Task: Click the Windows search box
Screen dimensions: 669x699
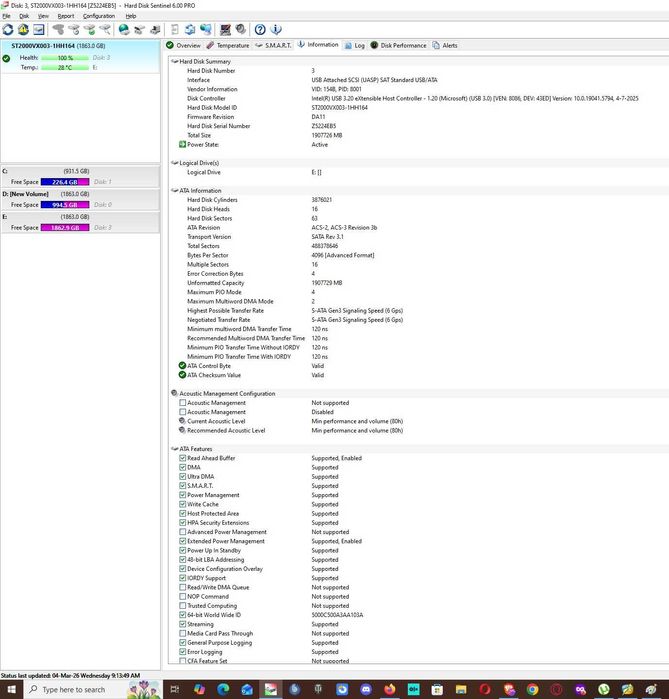Action: (93, 690)
